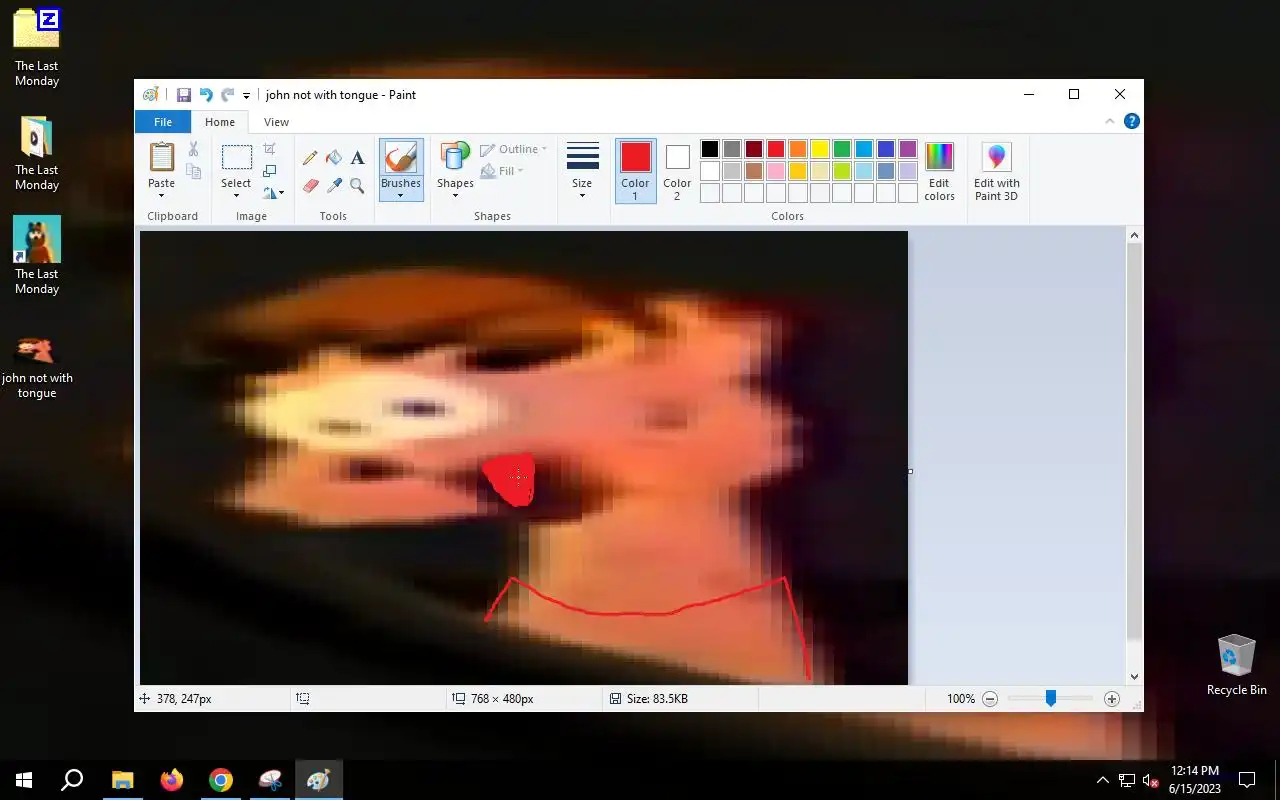1280x800 pixels.
Task: Click zoom out minus button in status bar
Action: pos(990,699)
